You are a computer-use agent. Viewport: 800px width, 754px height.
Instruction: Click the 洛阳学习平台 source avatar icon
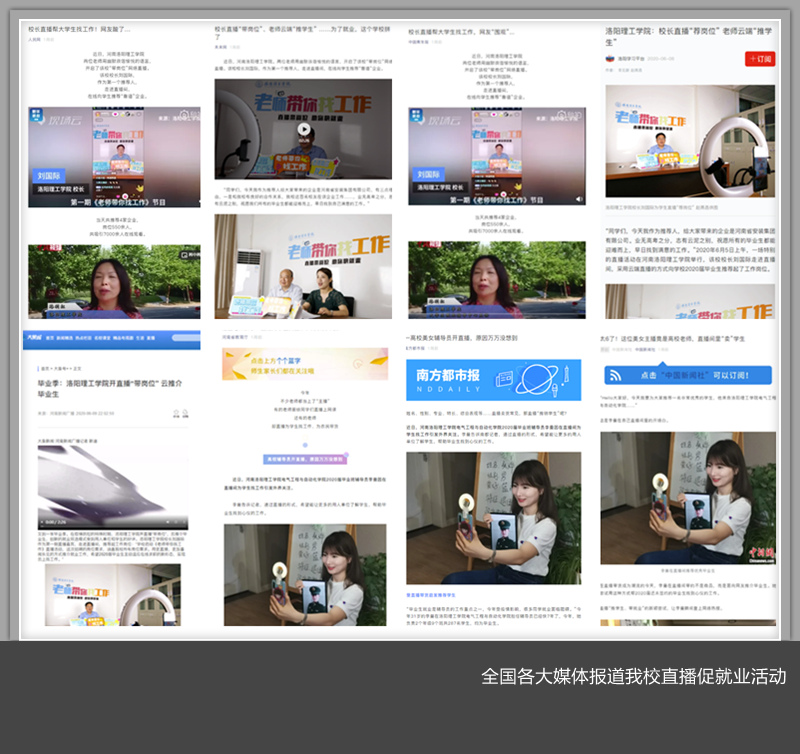(x=609, y=58)
